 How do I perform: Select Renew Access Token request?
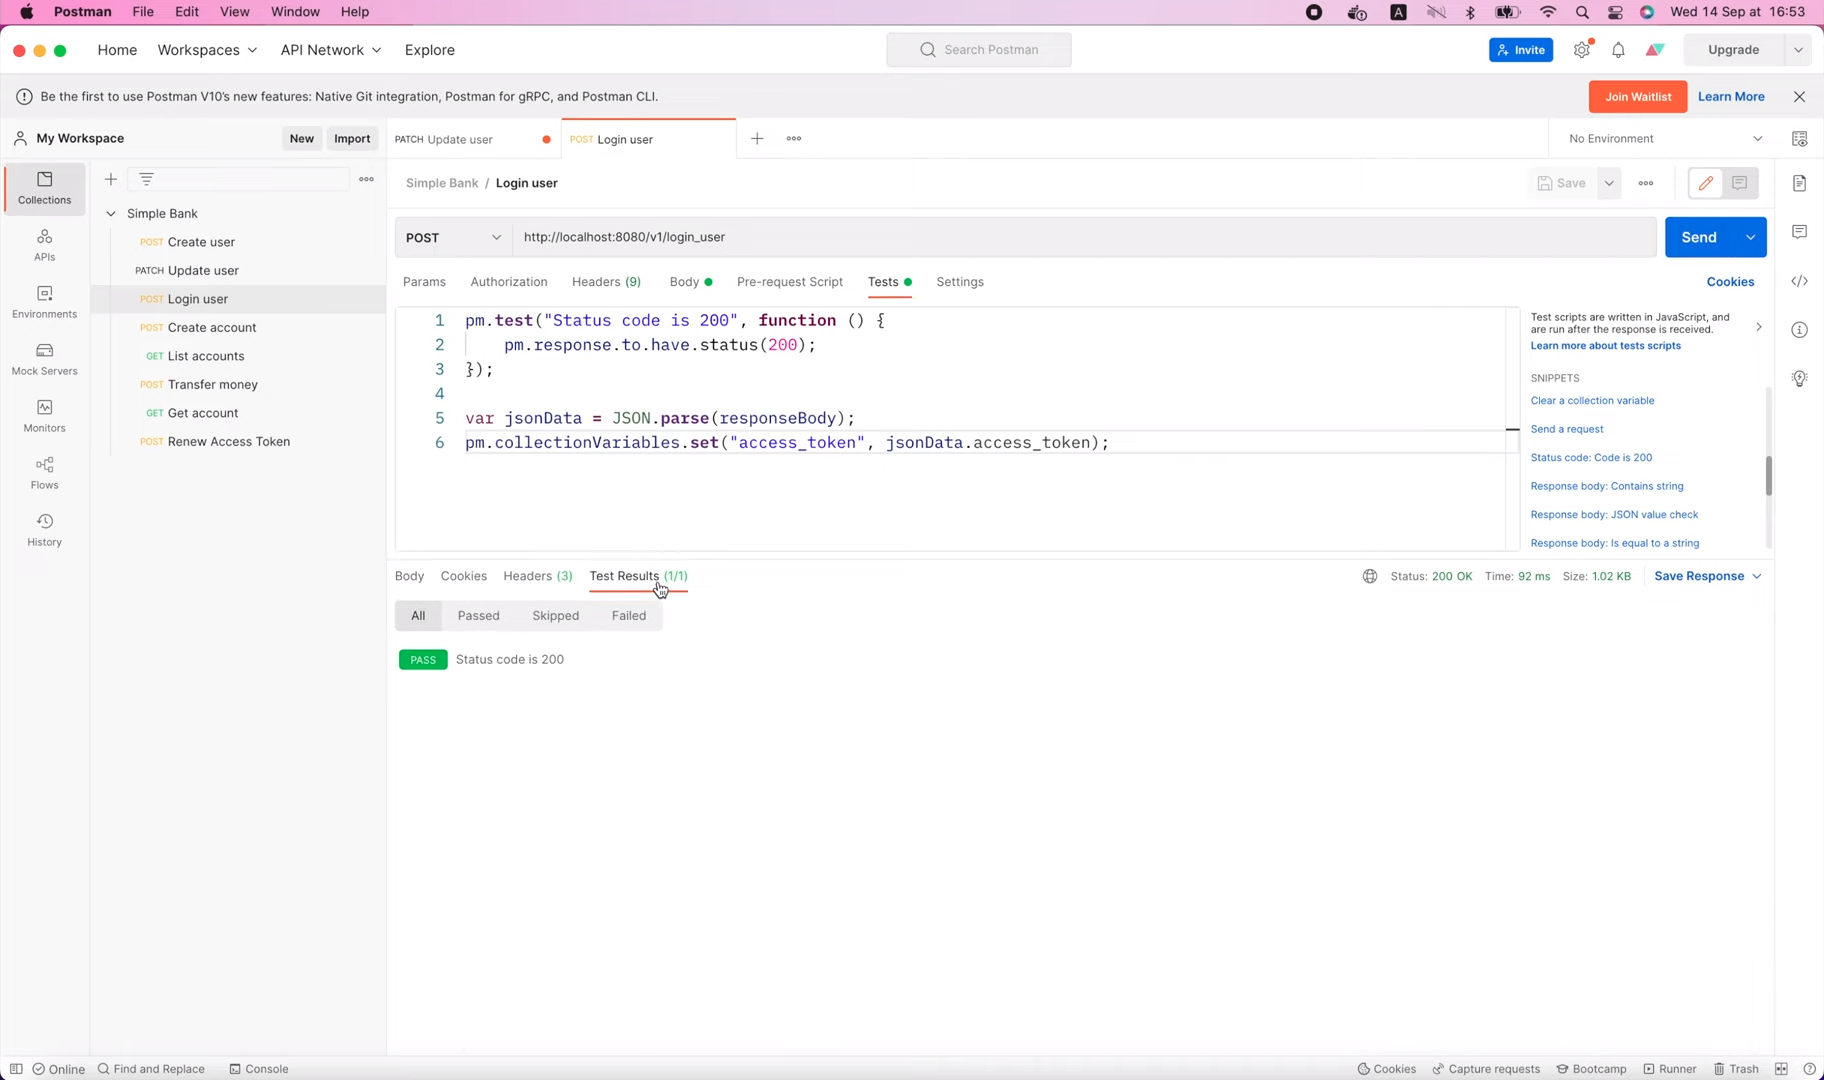click(229, 441)
